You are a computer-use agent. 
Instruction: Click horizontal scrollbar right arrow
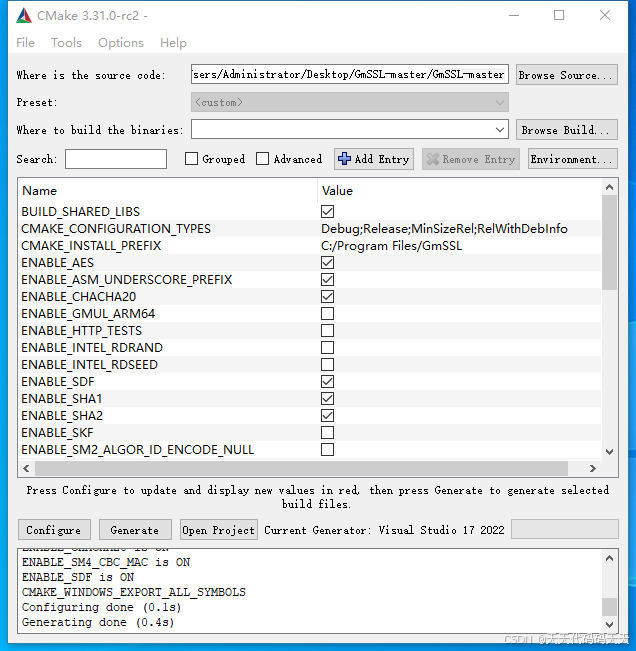pyautogui.click(x=592, y=468)
